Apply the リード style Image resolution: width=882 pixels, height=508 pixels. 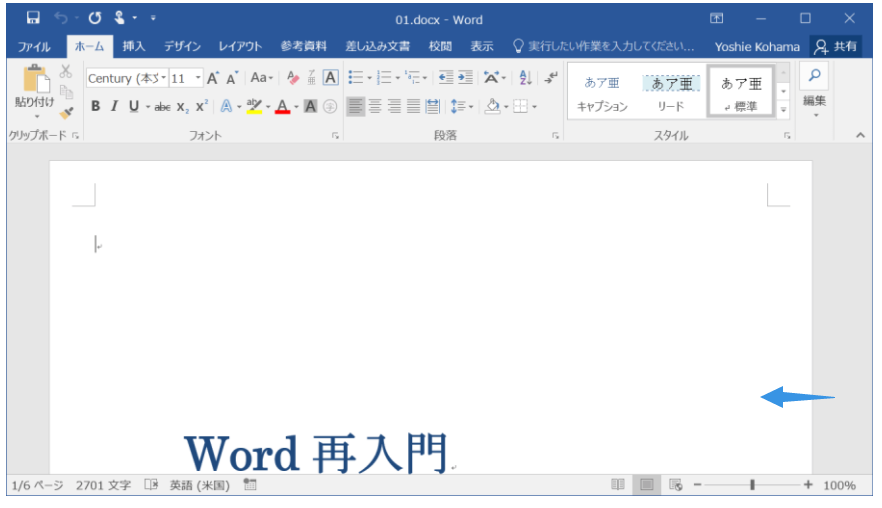(671, 94)
